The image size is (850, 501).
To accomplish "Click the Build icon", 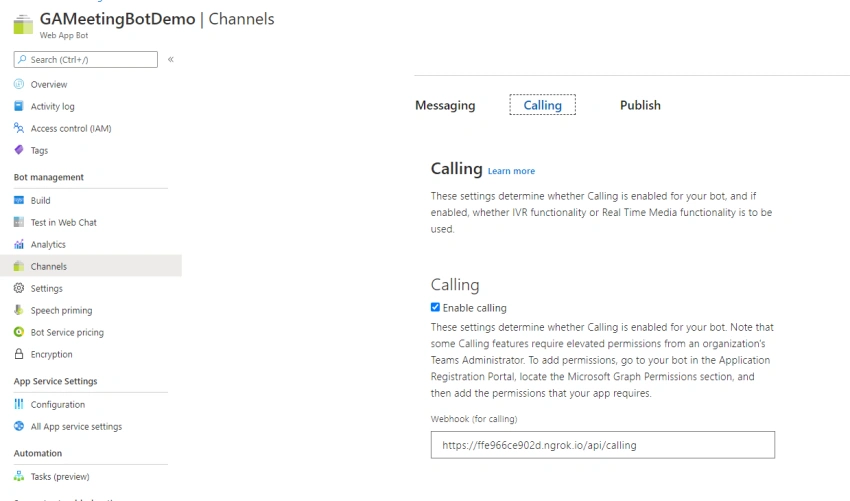I will (19, 200).
